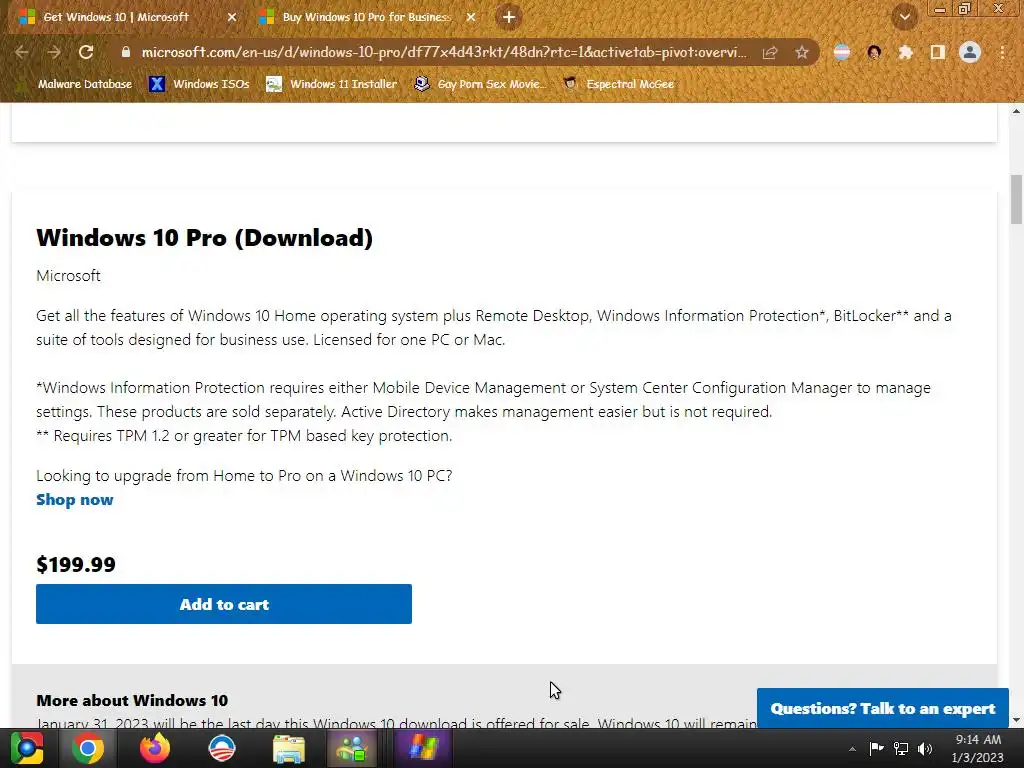Go back with the browser back arrow

(x=21, y=52)
